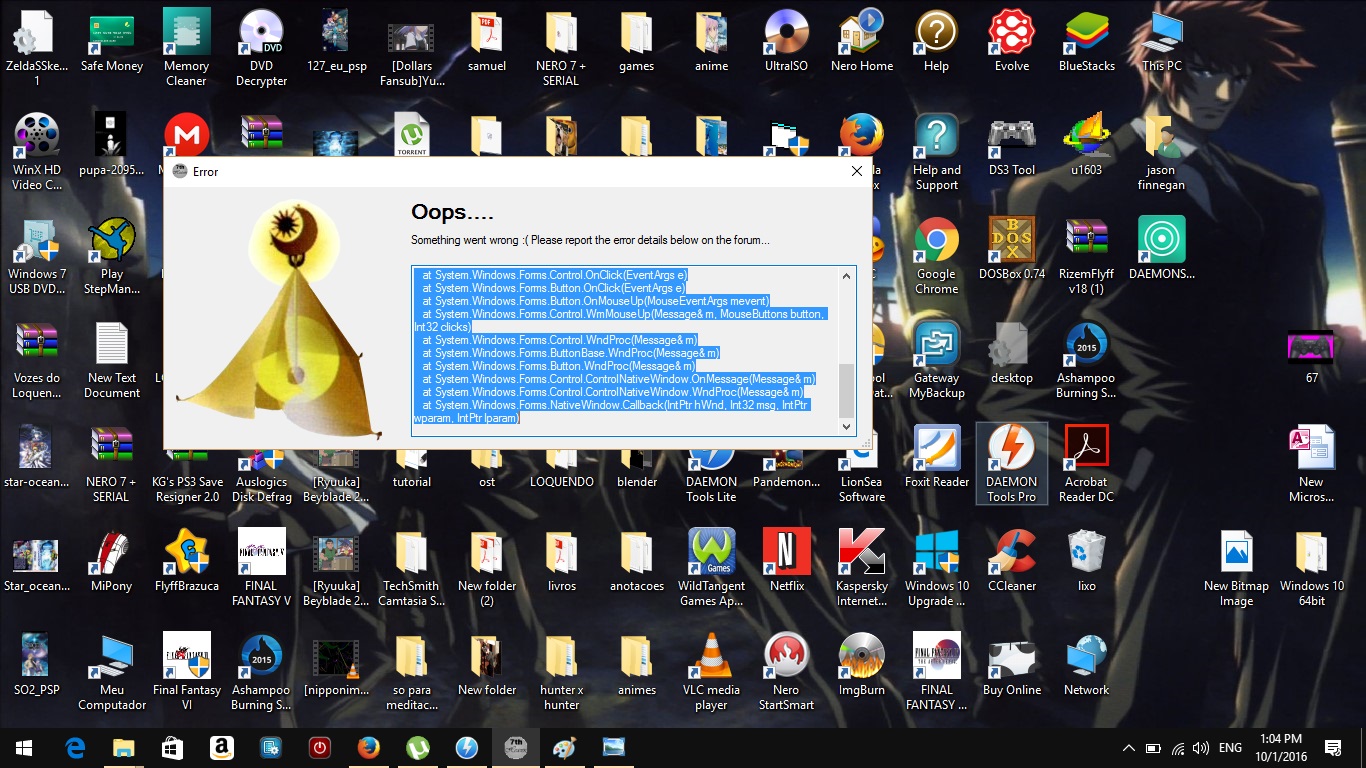Viewport: 1366px width, 768px height.
Task: Select the New Bitmap Image icon
Action: click(x=1236, y=568)
